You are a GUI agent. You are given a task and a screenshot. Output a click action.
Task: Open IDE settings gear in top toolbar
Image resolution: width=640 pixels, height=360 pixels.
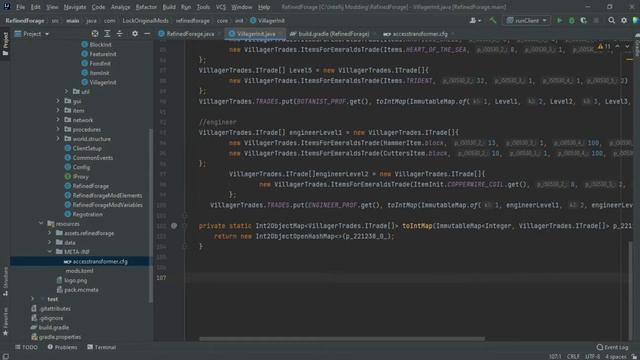[x=624, y=20]
